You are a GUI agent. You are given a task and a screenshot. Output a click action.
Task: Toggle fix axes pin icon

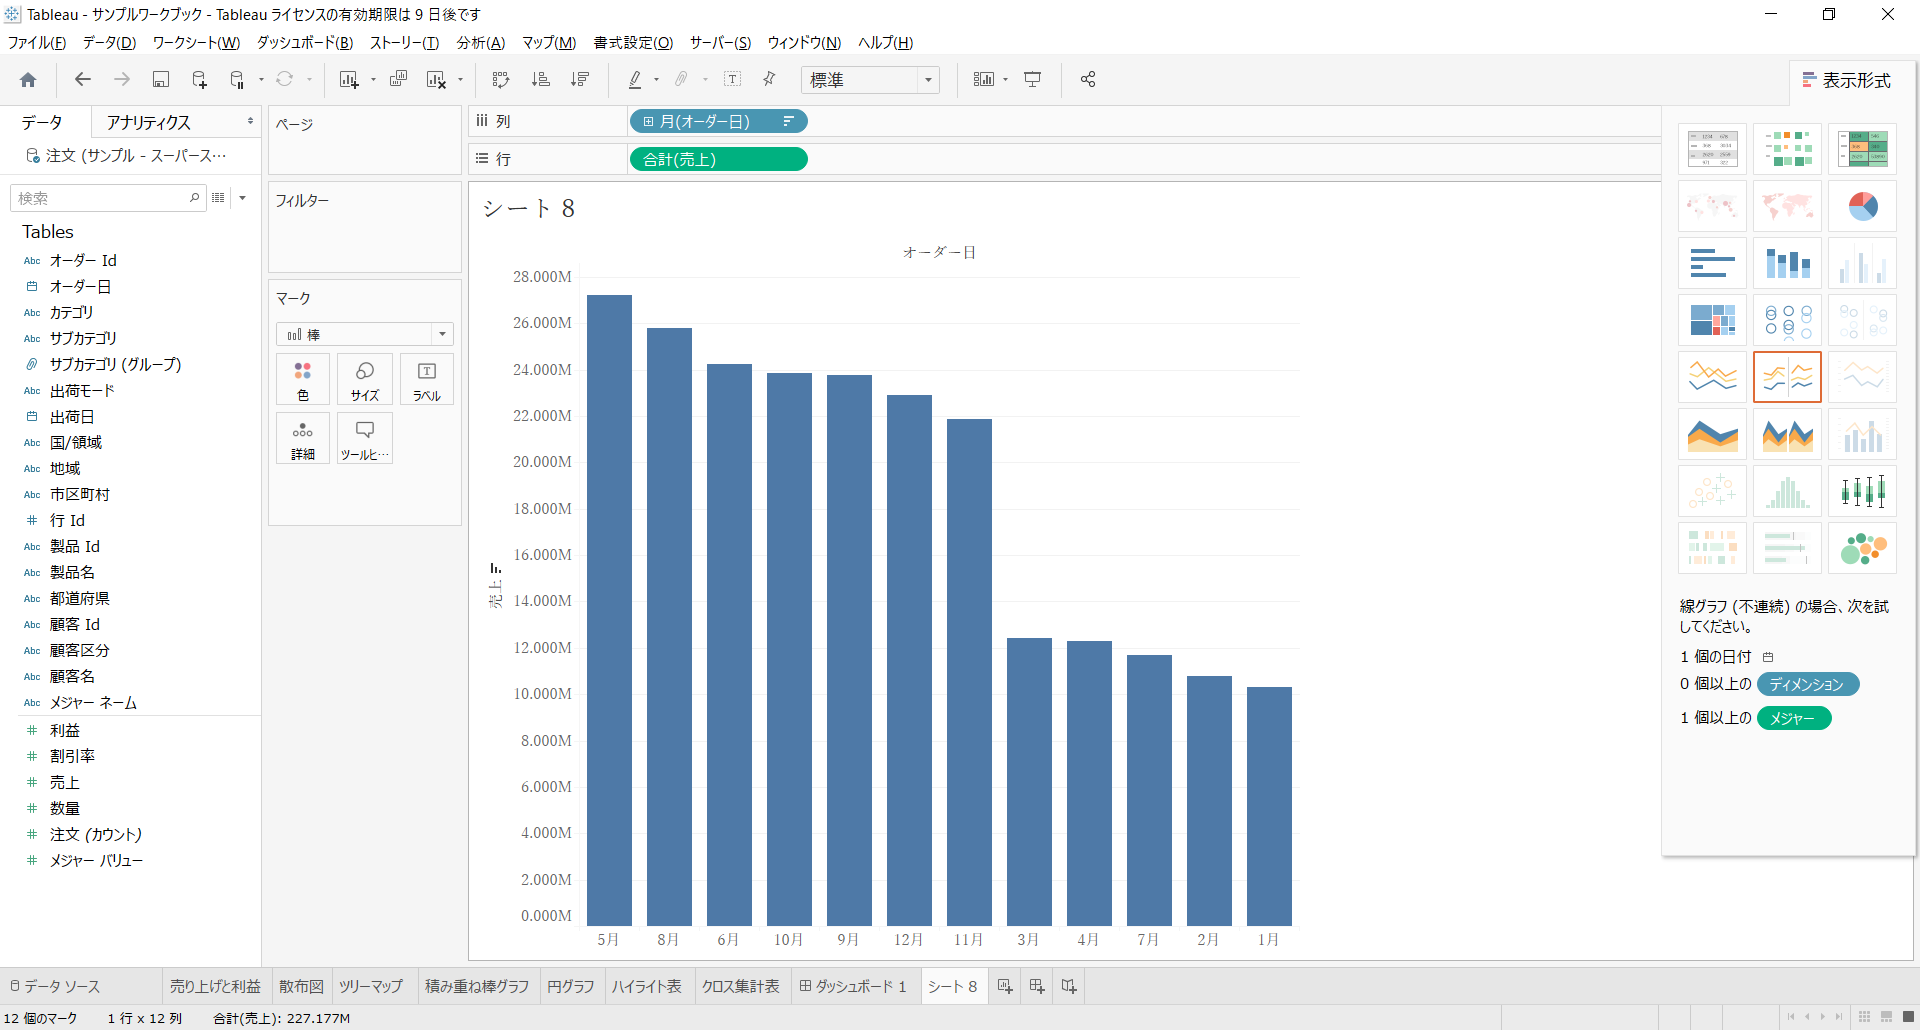coord(769,80)
